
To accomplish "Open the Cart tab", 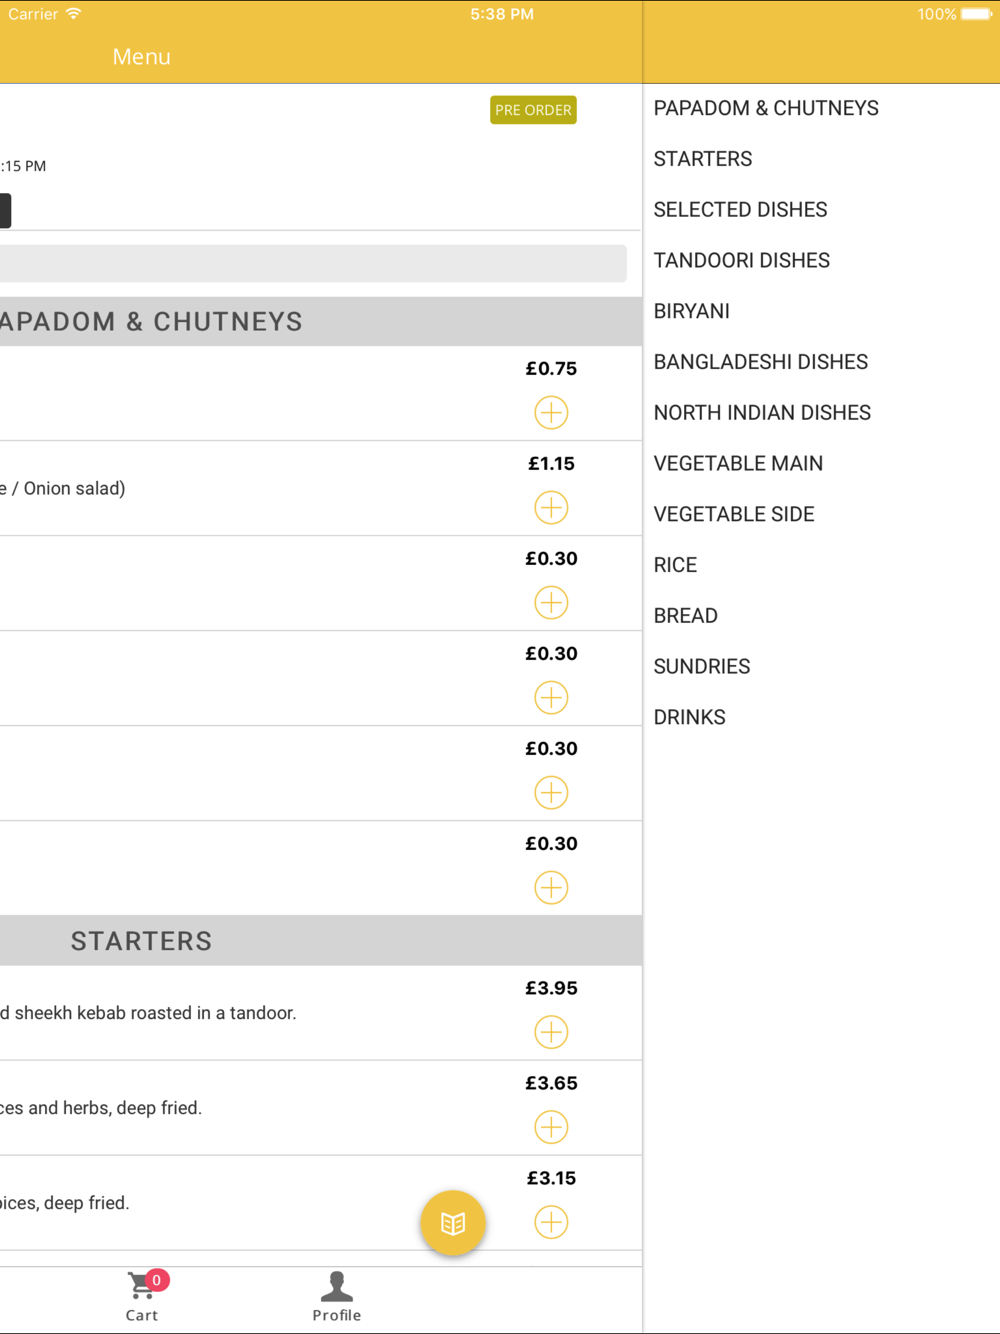I will tap(142, 1297).
